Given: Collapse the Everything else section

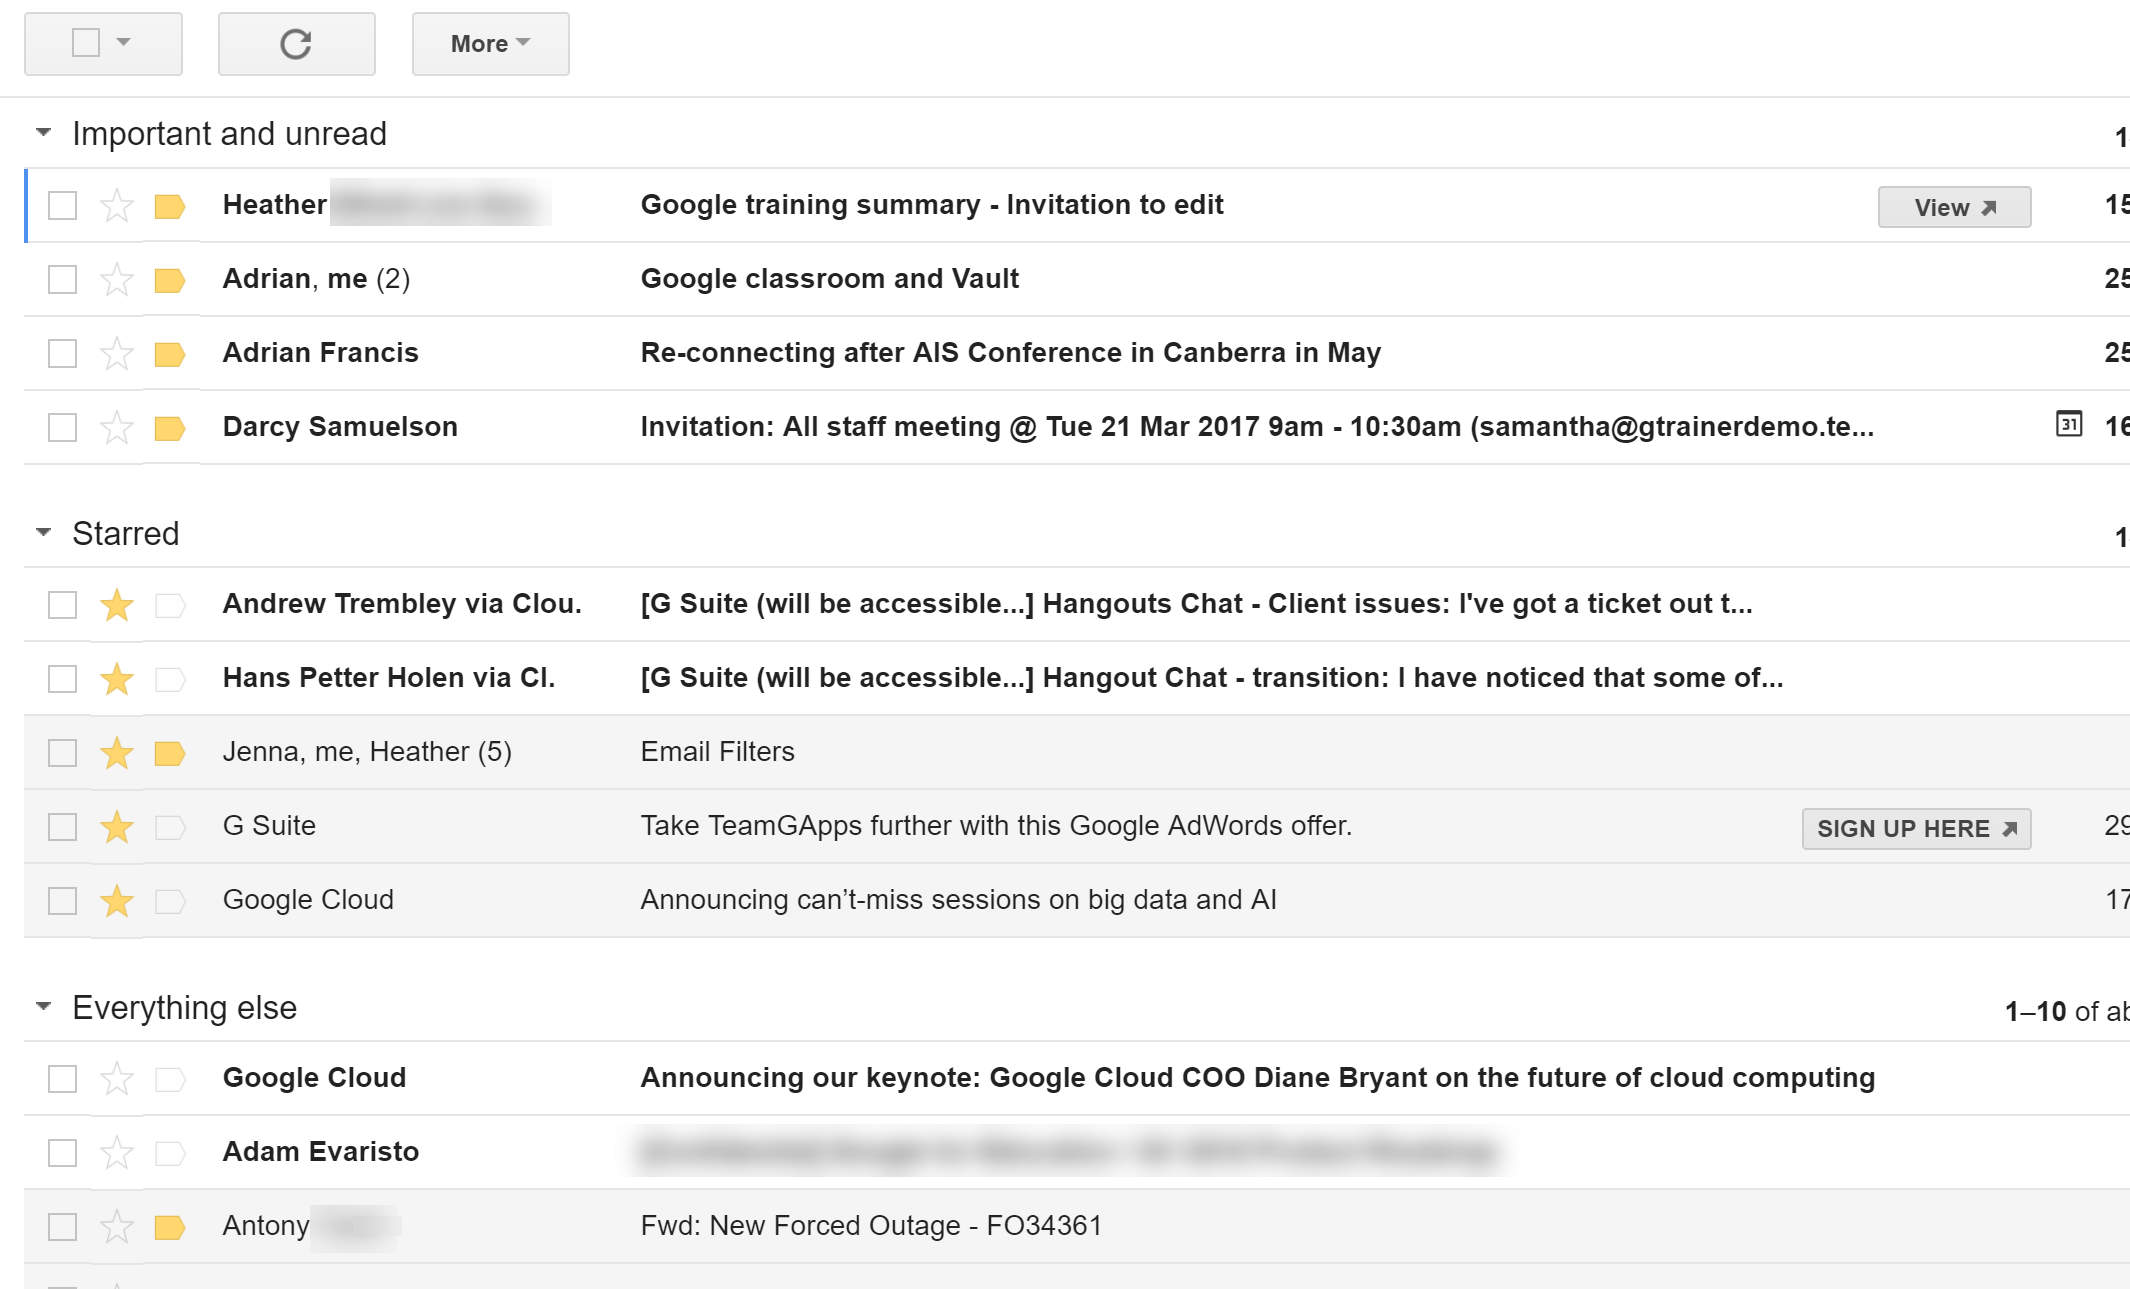Looking at the screenshot, I should click(x=43, y=1006).
